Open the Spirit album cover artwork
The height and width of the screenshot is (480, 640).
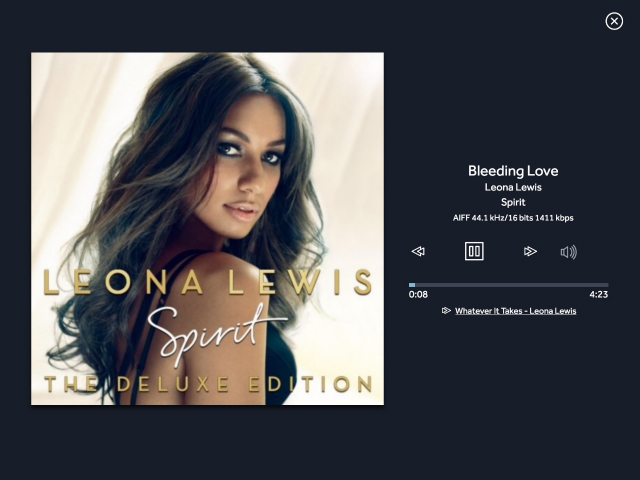point(207,229)
